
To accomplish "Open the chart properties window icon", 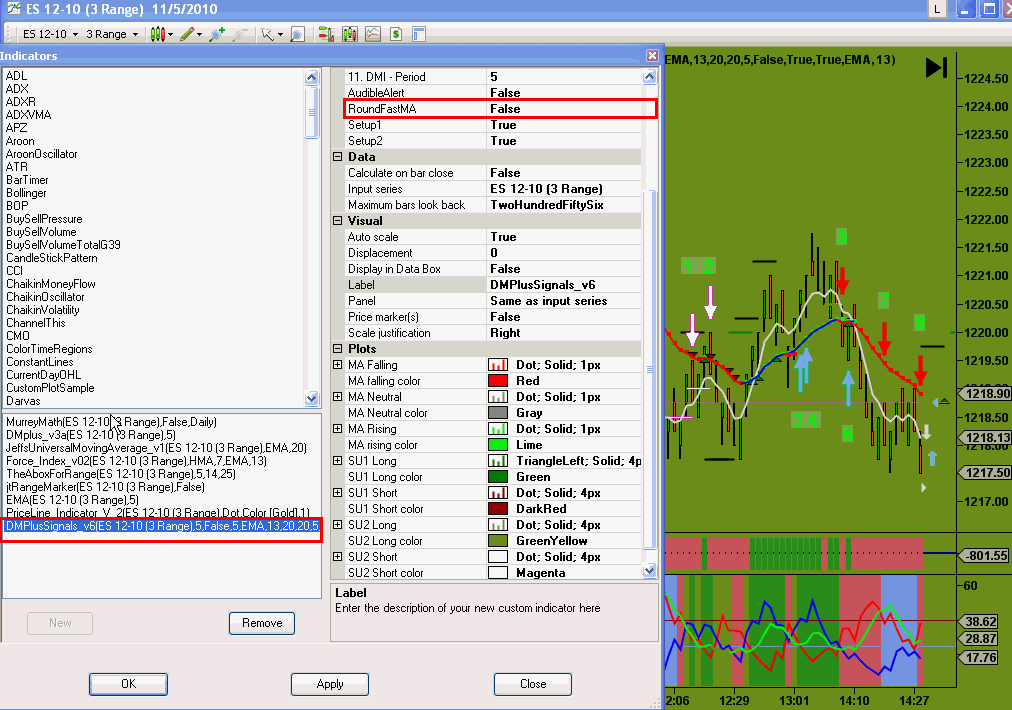I will click(419, 34).
